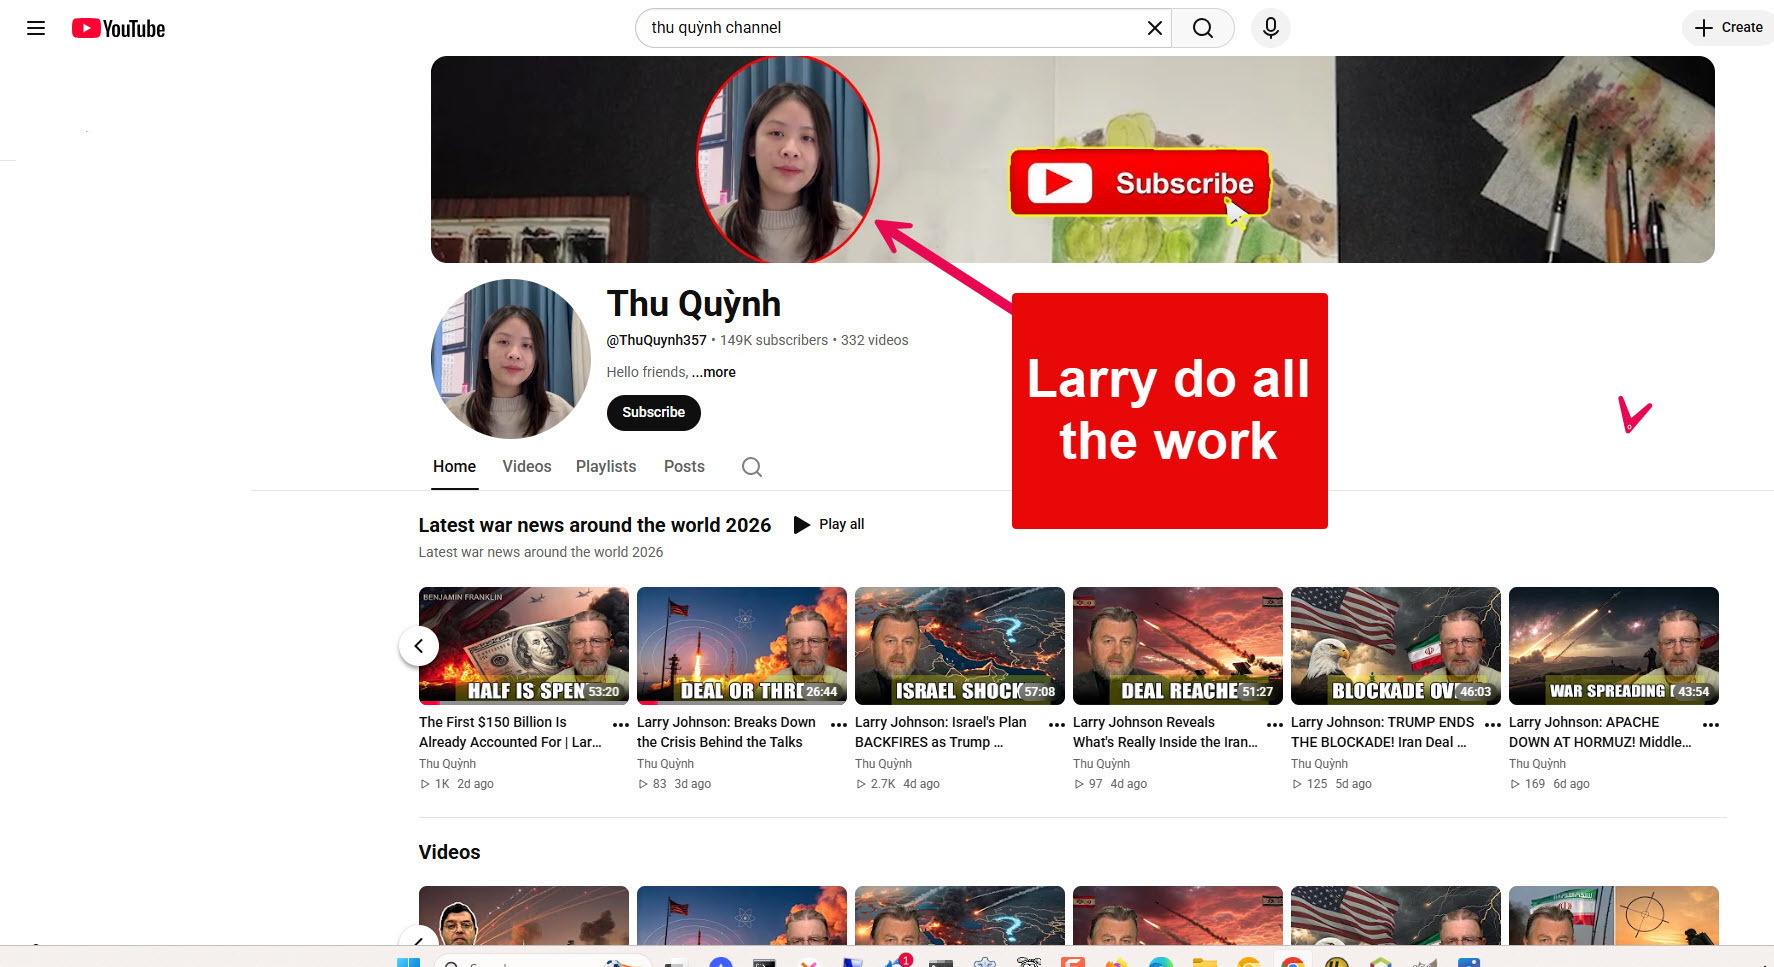Play the 'HALF IS SPENT' thumbnail video
The image size is (1774, 967).
coord(524,646)
